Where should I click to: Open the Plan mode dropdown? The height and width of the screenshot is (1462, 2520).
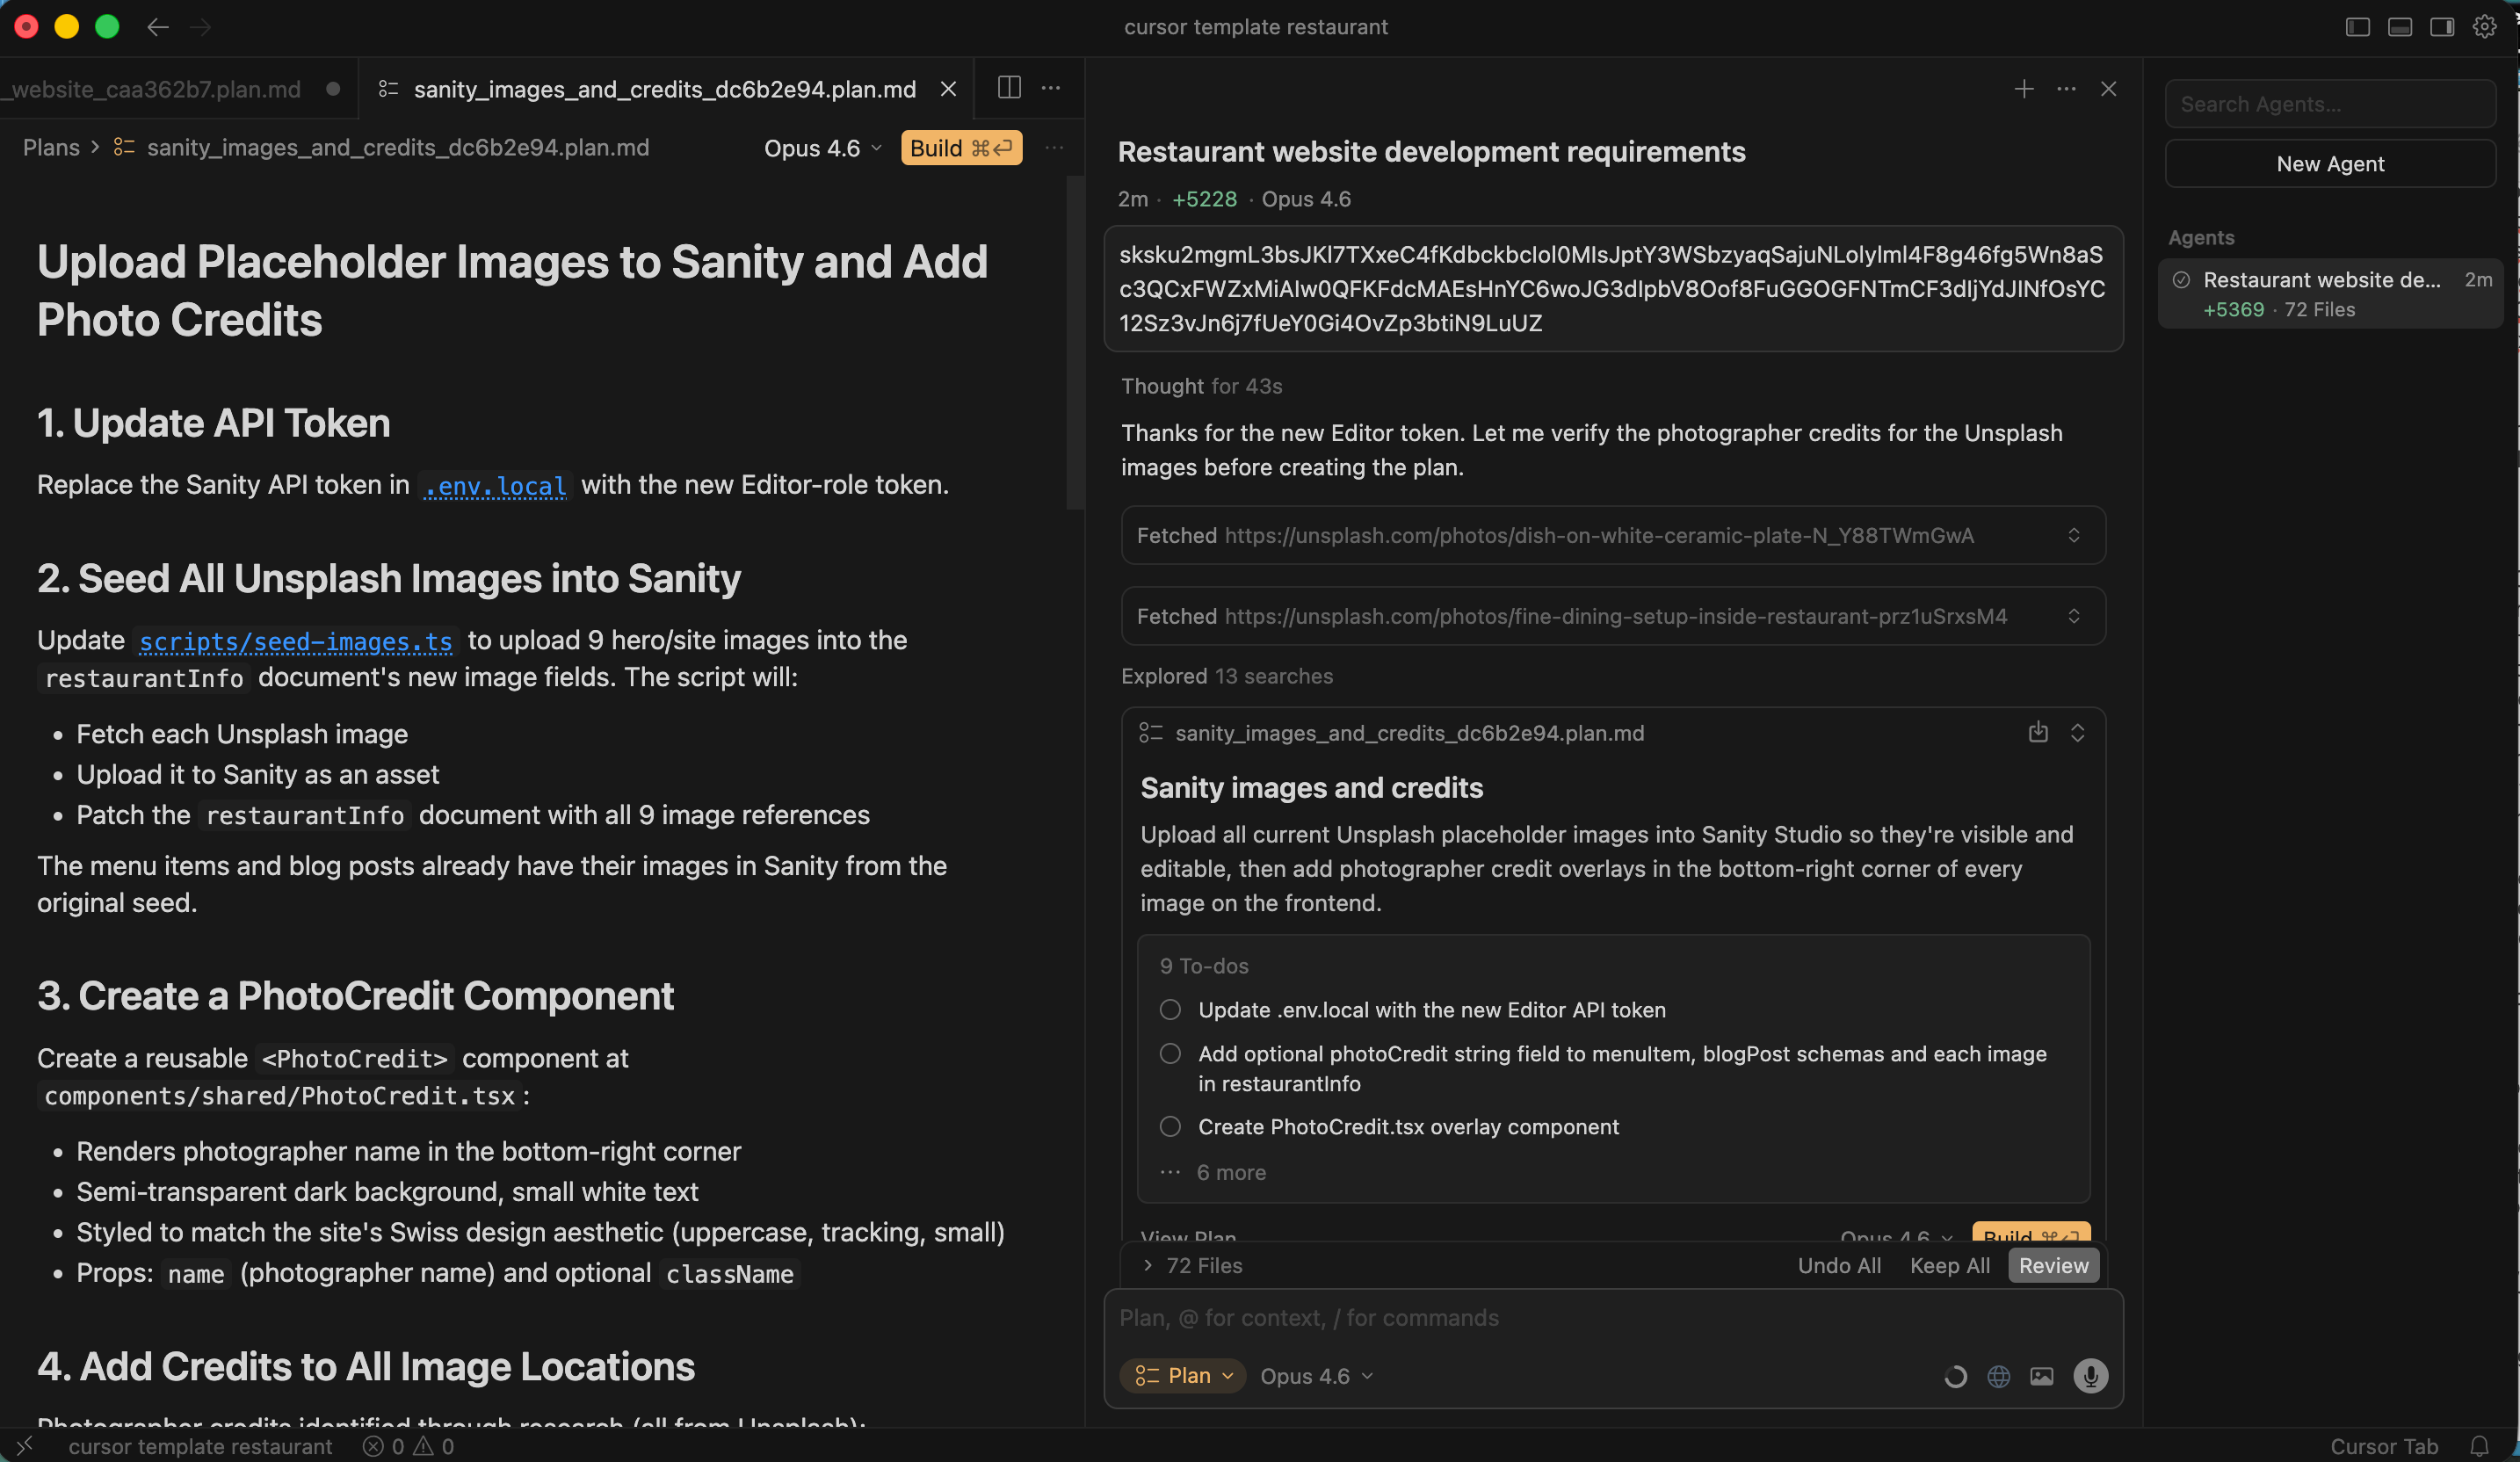pyautogui.click(x=1184, y=1376)
